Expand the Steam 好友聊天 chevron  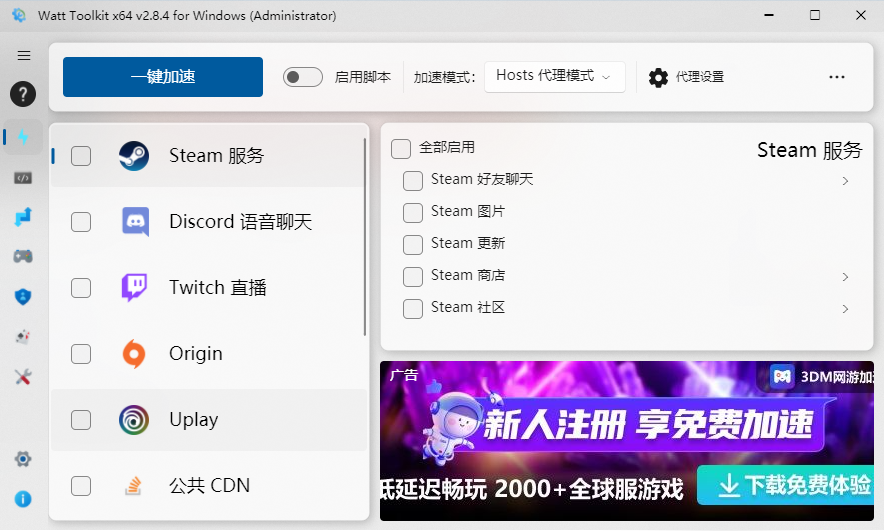point(845,181)
